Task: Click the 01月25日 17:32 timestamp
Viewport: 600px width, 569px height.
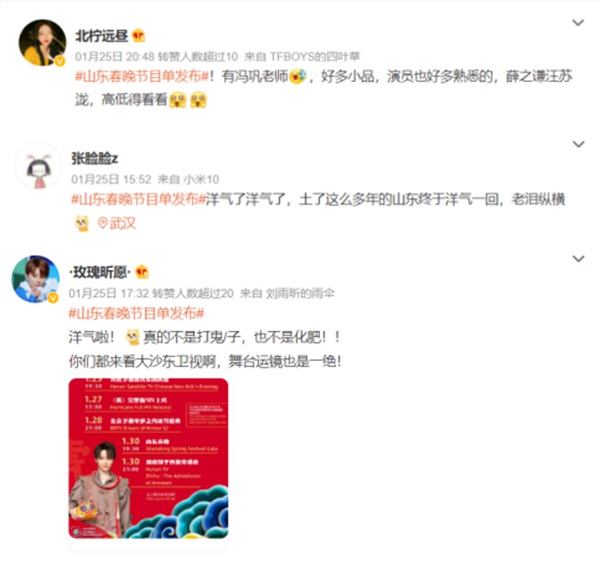Action: 109,293
